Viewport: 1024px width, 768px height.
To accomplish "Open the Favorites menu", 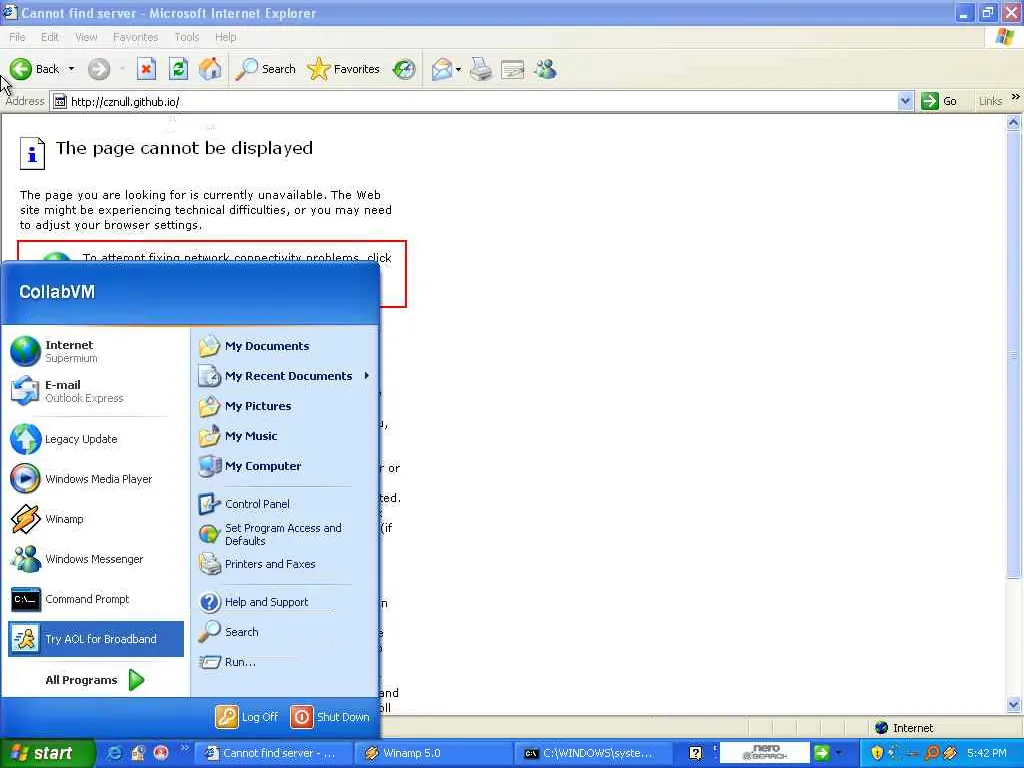I will click(135, 37).
